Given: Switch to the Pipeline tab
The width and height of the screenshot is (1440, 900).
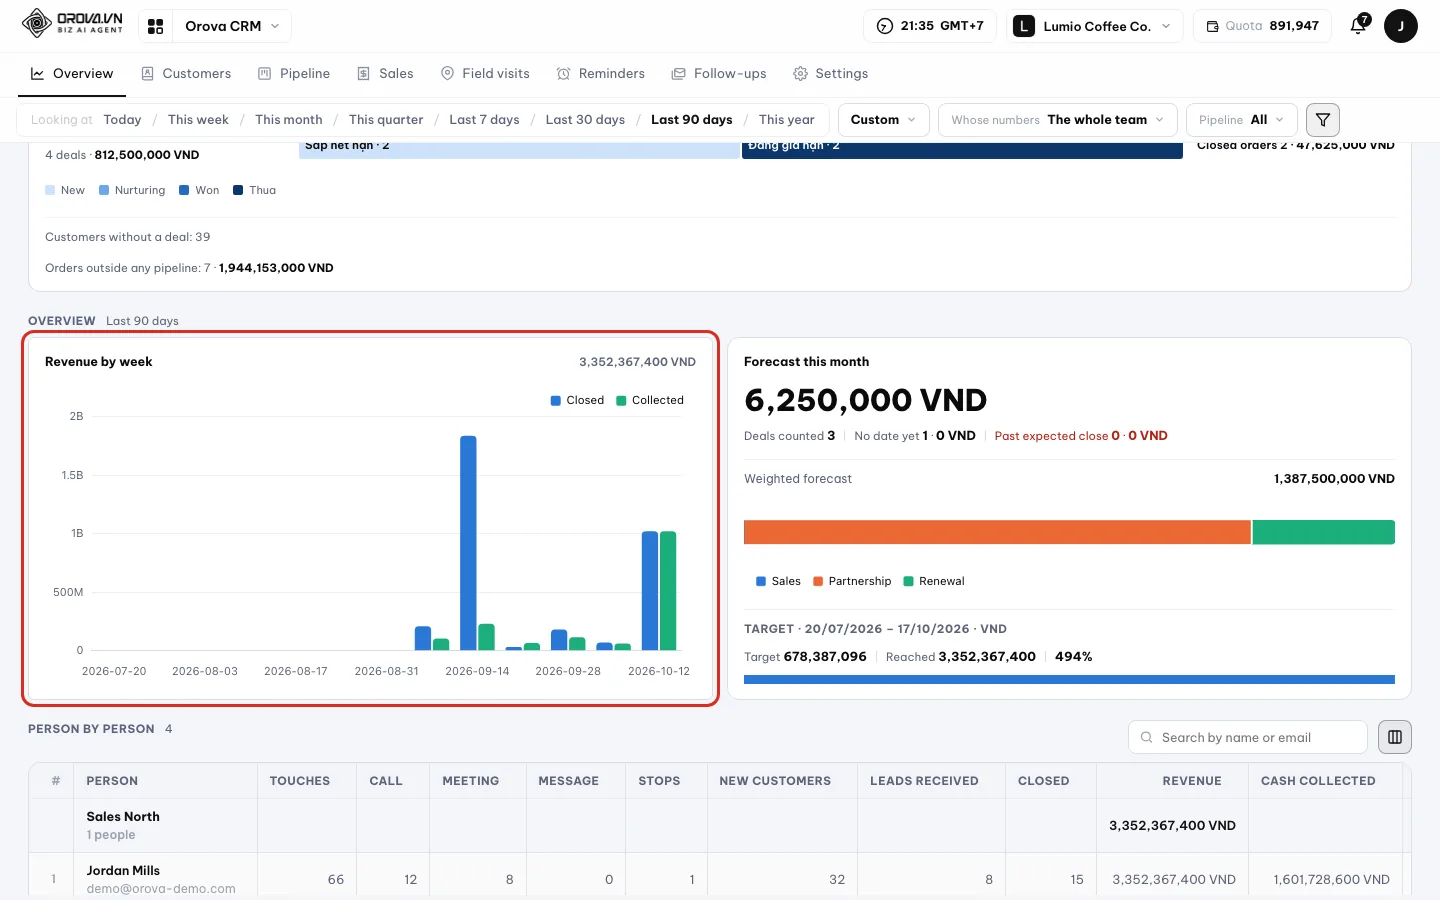Looking at the screenshot, I should tap(294, 74).
